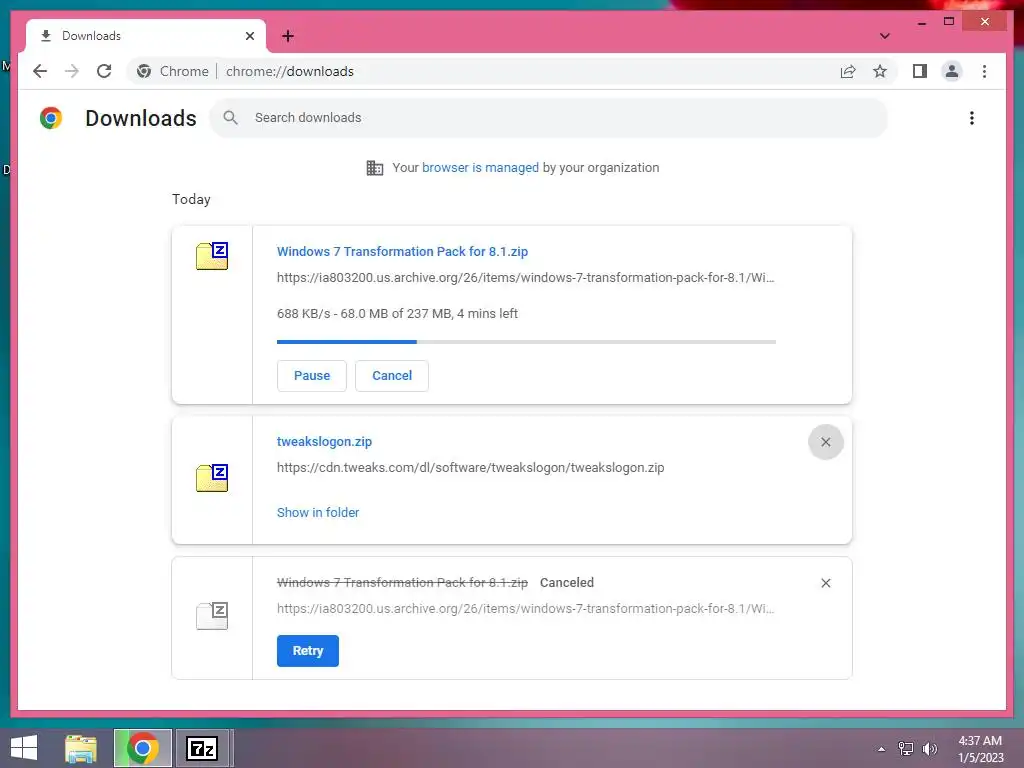
Task: Click the browser forward arrow
Action: (x=72, y=71)
